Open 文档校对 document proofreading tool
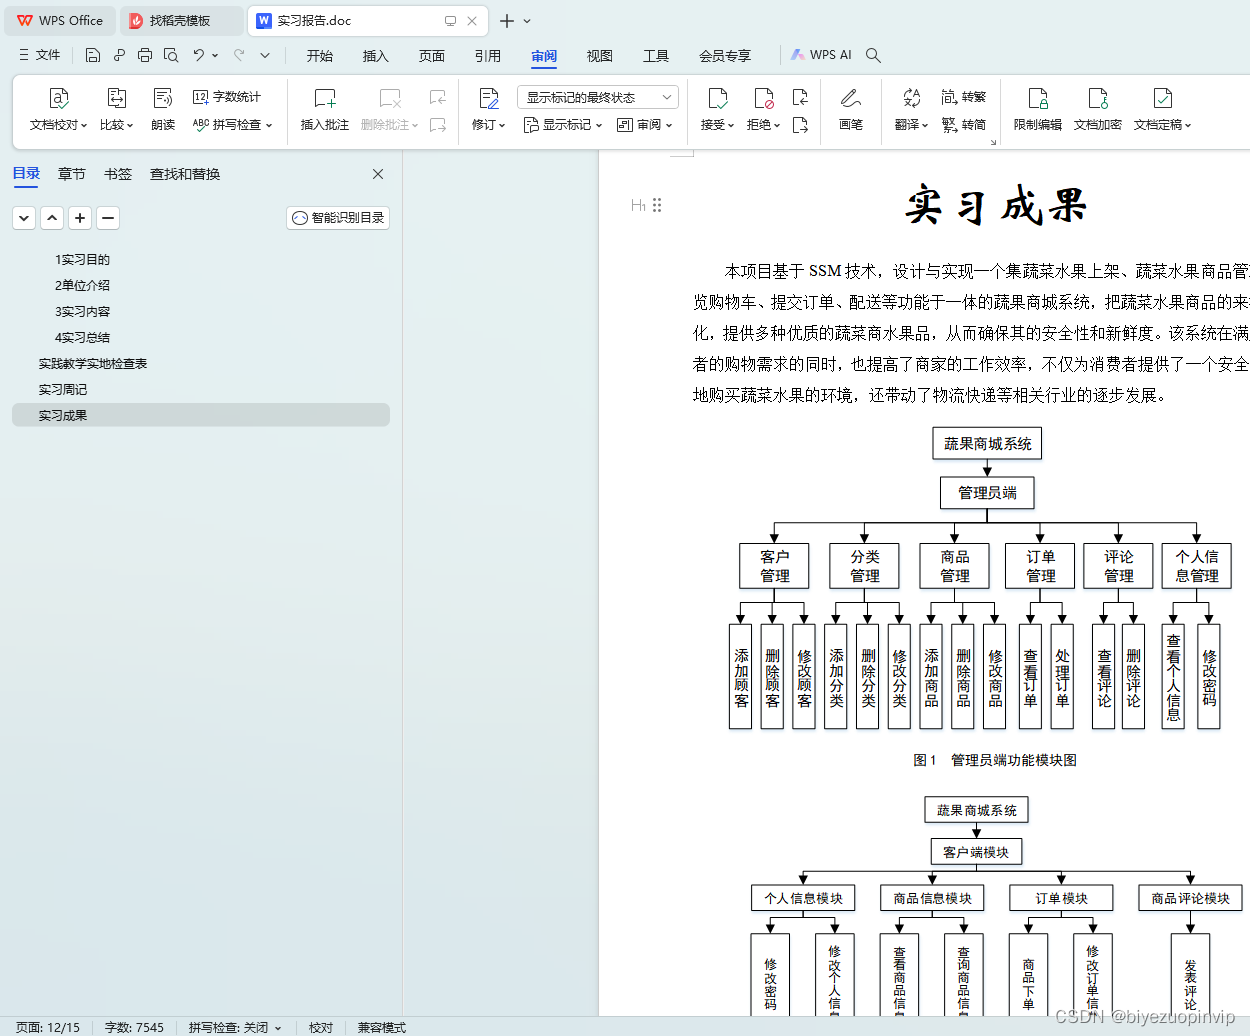Screen dimensions: 1250x1036 coord(58,110)
